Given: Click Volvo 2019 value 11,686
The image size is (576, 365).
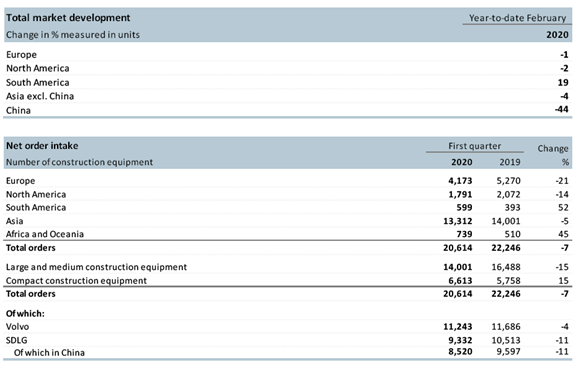Looking at the screenshot, I should (506, 326).
